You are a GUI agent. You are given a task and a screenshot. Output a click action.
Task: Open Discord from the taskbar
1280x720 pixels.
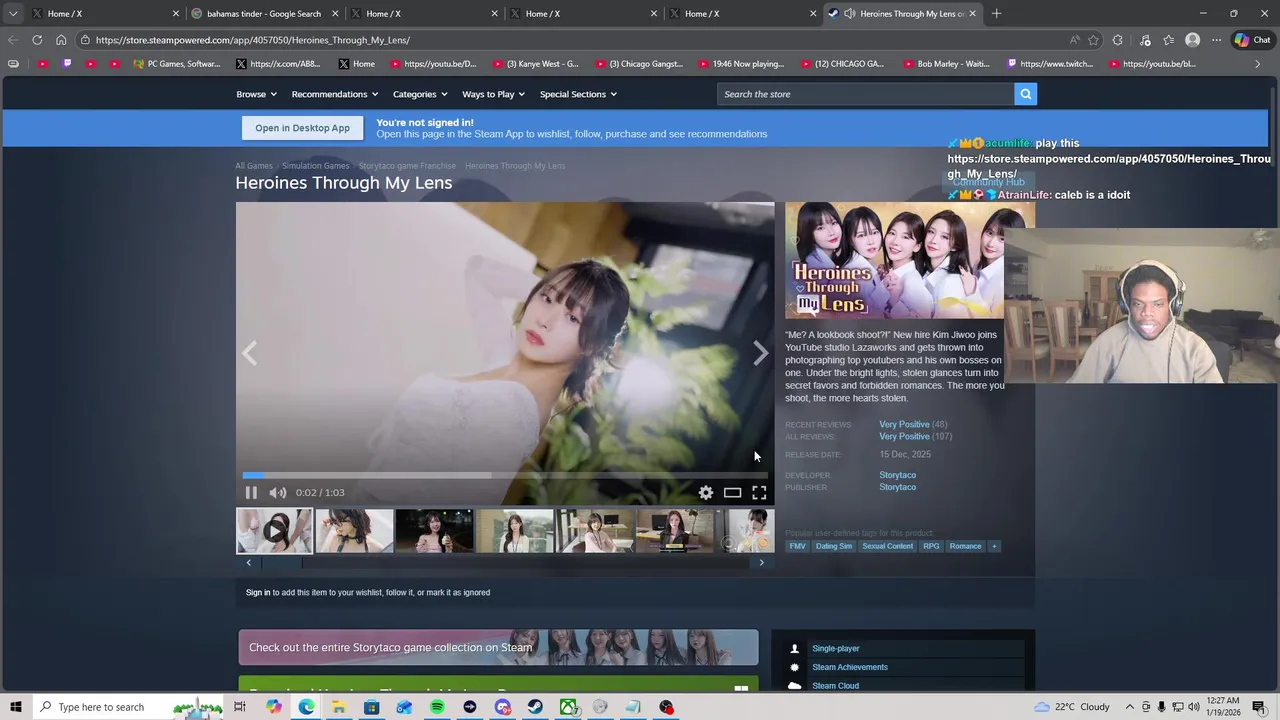pyautogui.click(x=503, y=707)
